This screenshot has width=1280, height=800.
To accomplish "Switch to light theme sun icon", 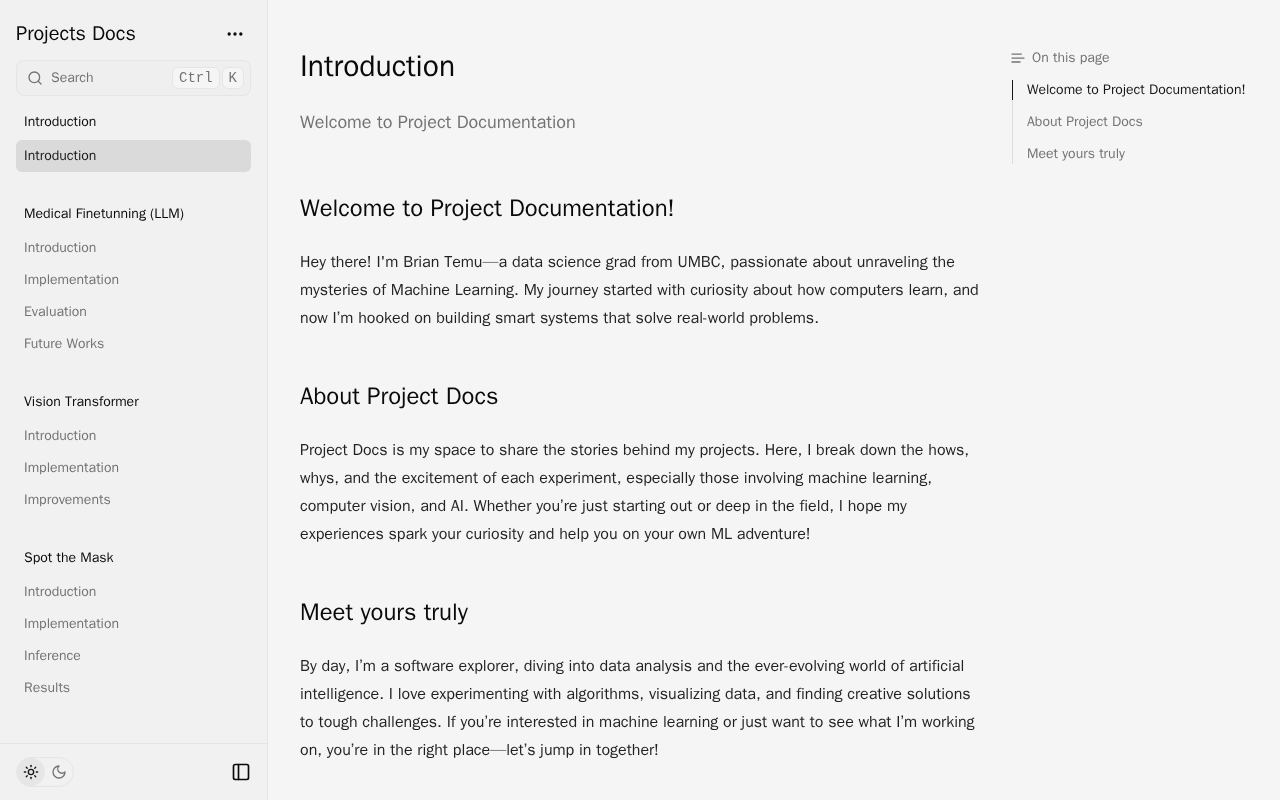I will pyautogui.click(x=31, y=772).
